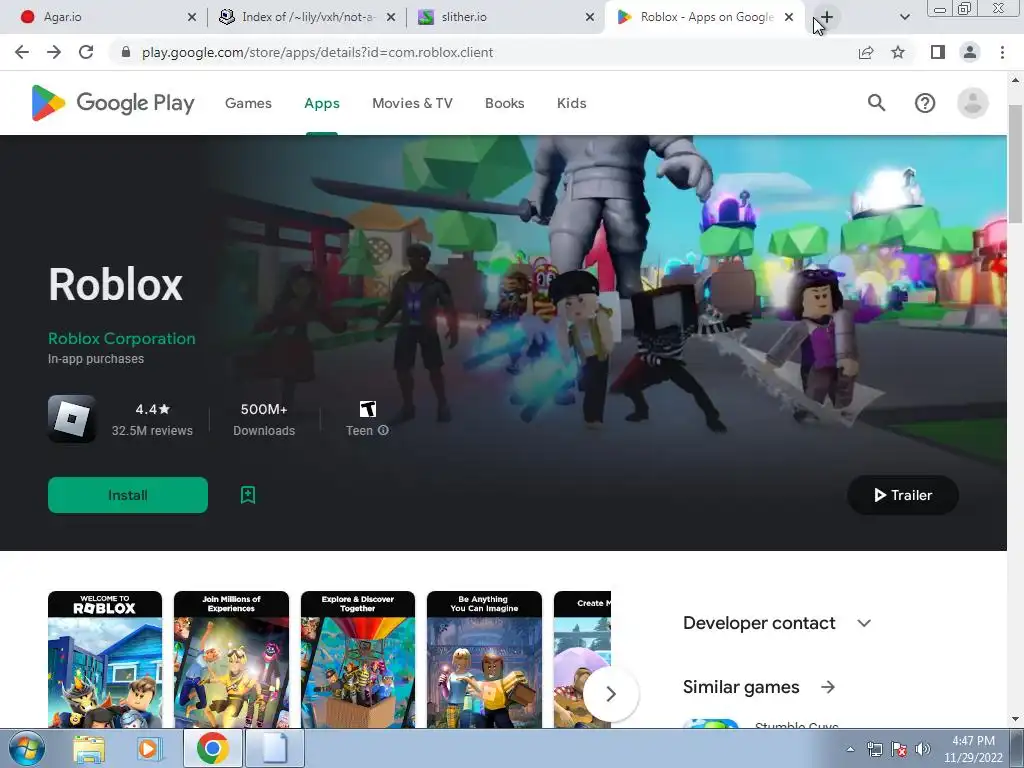Screen dimensions: 1024x768
Task: Bookmark this tab with star
Action: pyautogui.click(x=898, y=52)
